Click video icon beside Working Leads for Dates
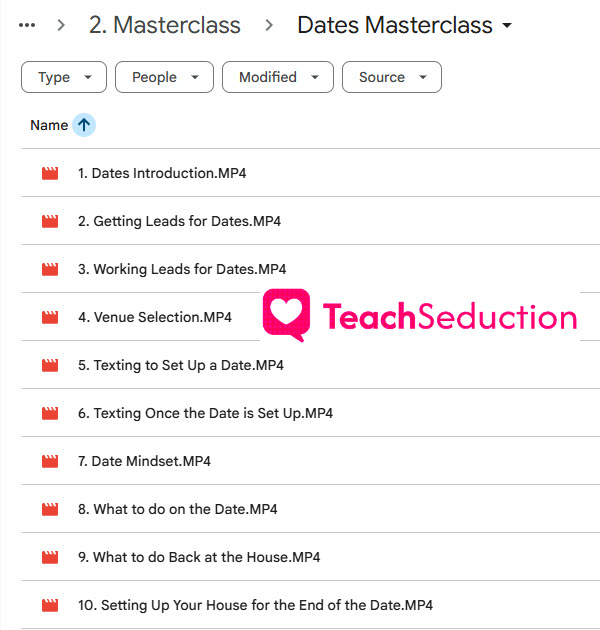This screenshot has width=600, height=630. (x=50, y=269)
